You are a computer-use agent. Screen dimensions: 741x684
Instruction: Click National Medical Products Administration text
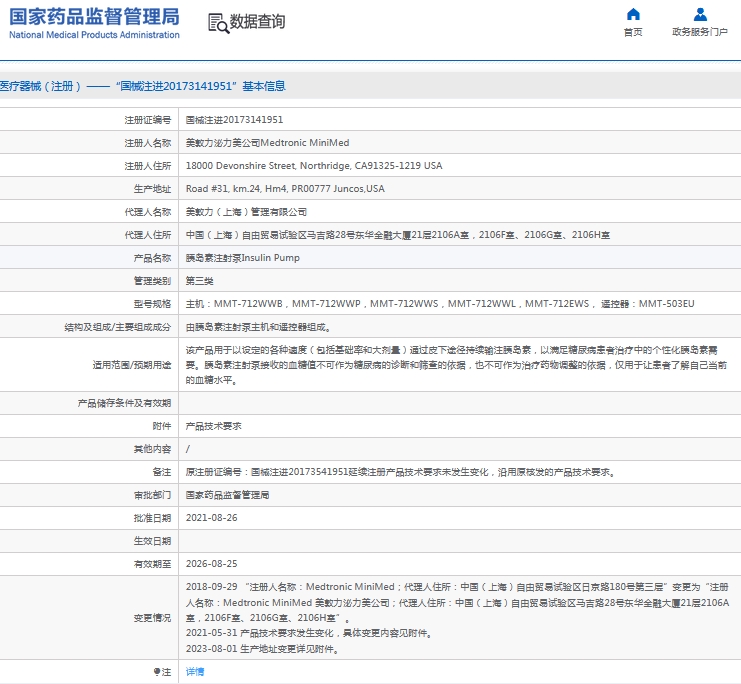click(x=95, y=35)
